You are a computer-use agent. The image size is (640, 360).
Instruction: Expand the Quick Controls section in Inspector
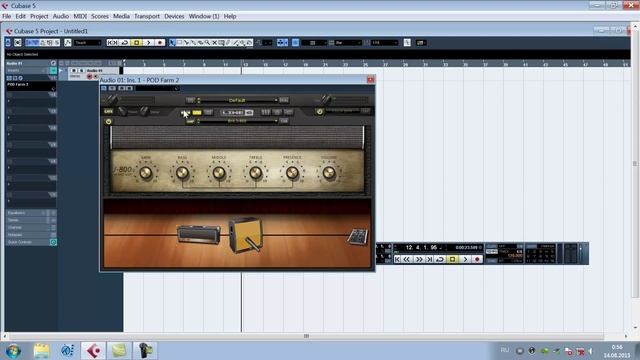click(x=31, y=242)
